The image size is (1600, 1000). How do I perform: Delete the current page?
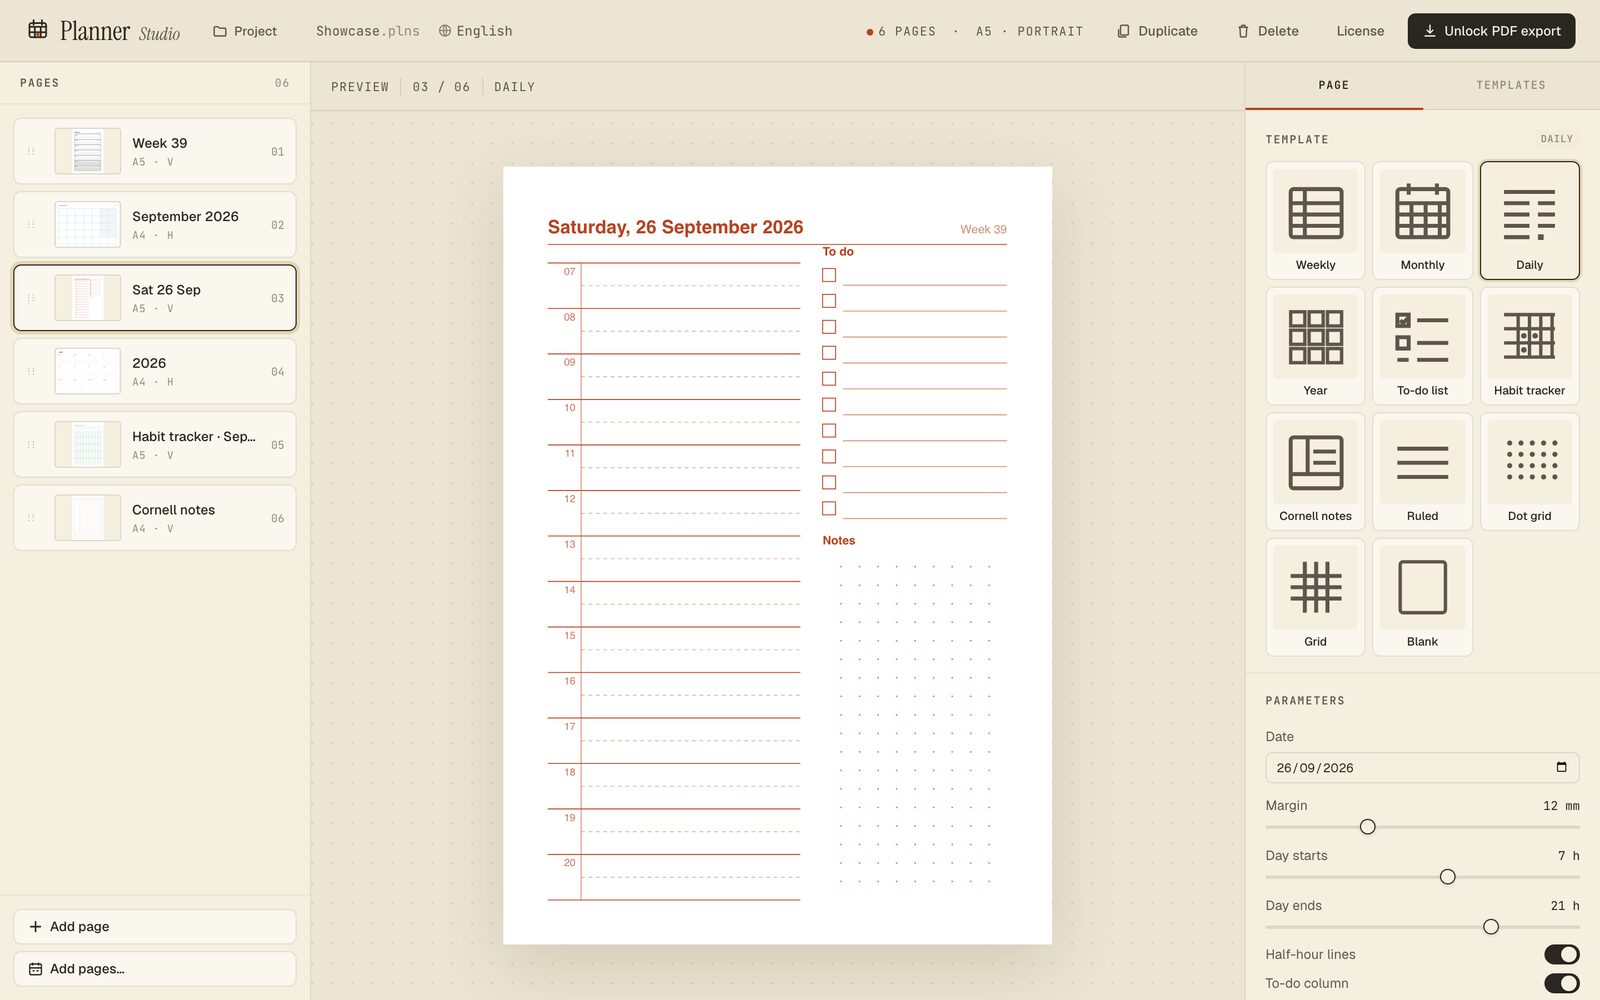pyautogui.click(x=1268, y=31)
